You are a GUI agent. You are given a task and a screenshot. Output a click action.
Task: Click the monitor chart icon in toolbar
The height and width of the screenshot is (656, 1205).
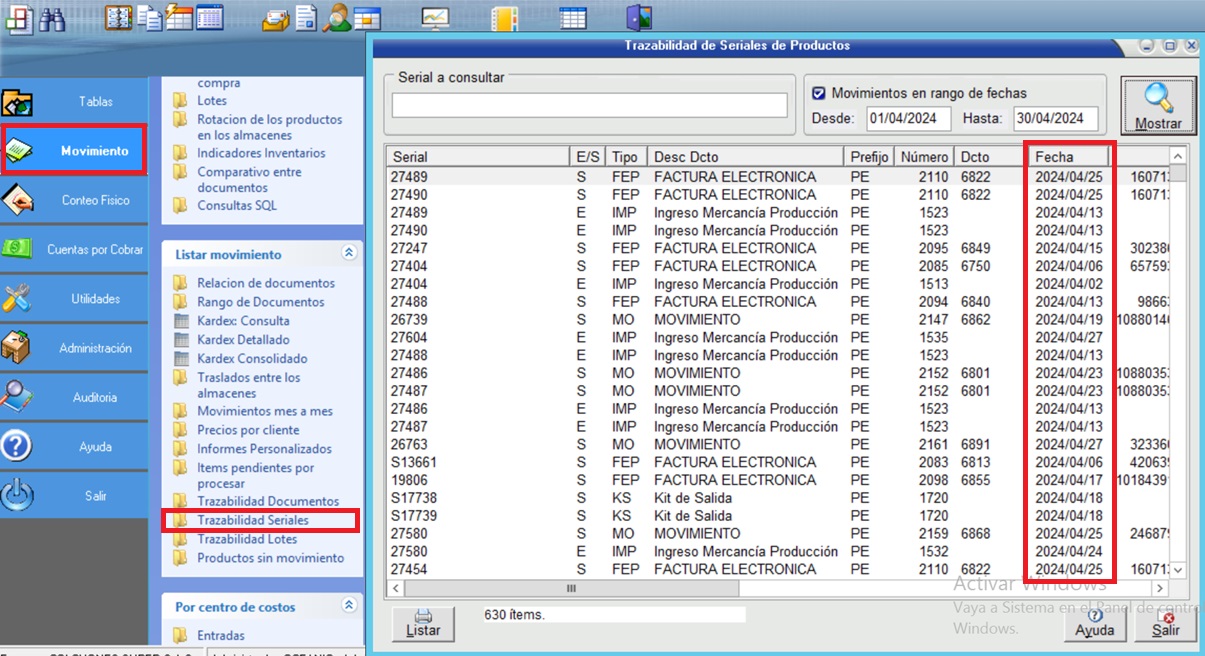coord(436,18)
